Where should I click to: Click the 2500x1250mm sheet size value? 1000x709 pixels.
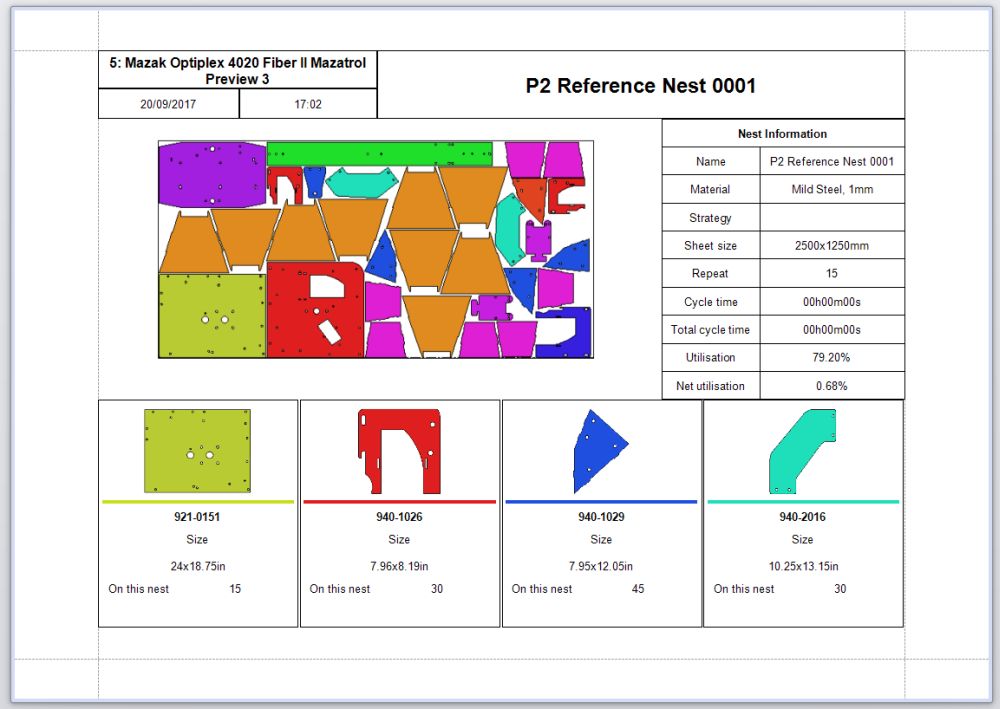coord(832,245)
